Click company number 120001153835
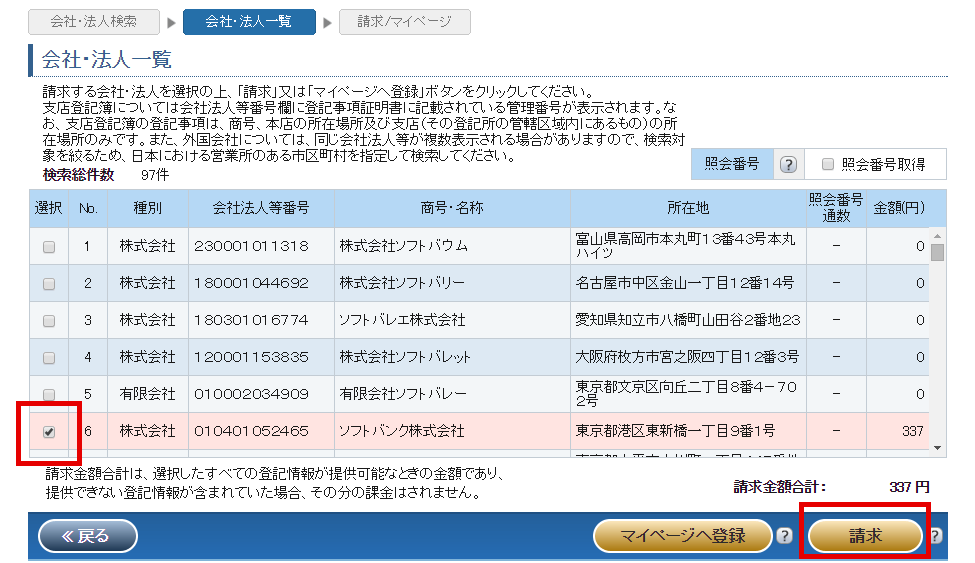The image size is (975, 563). pos(251,357)
